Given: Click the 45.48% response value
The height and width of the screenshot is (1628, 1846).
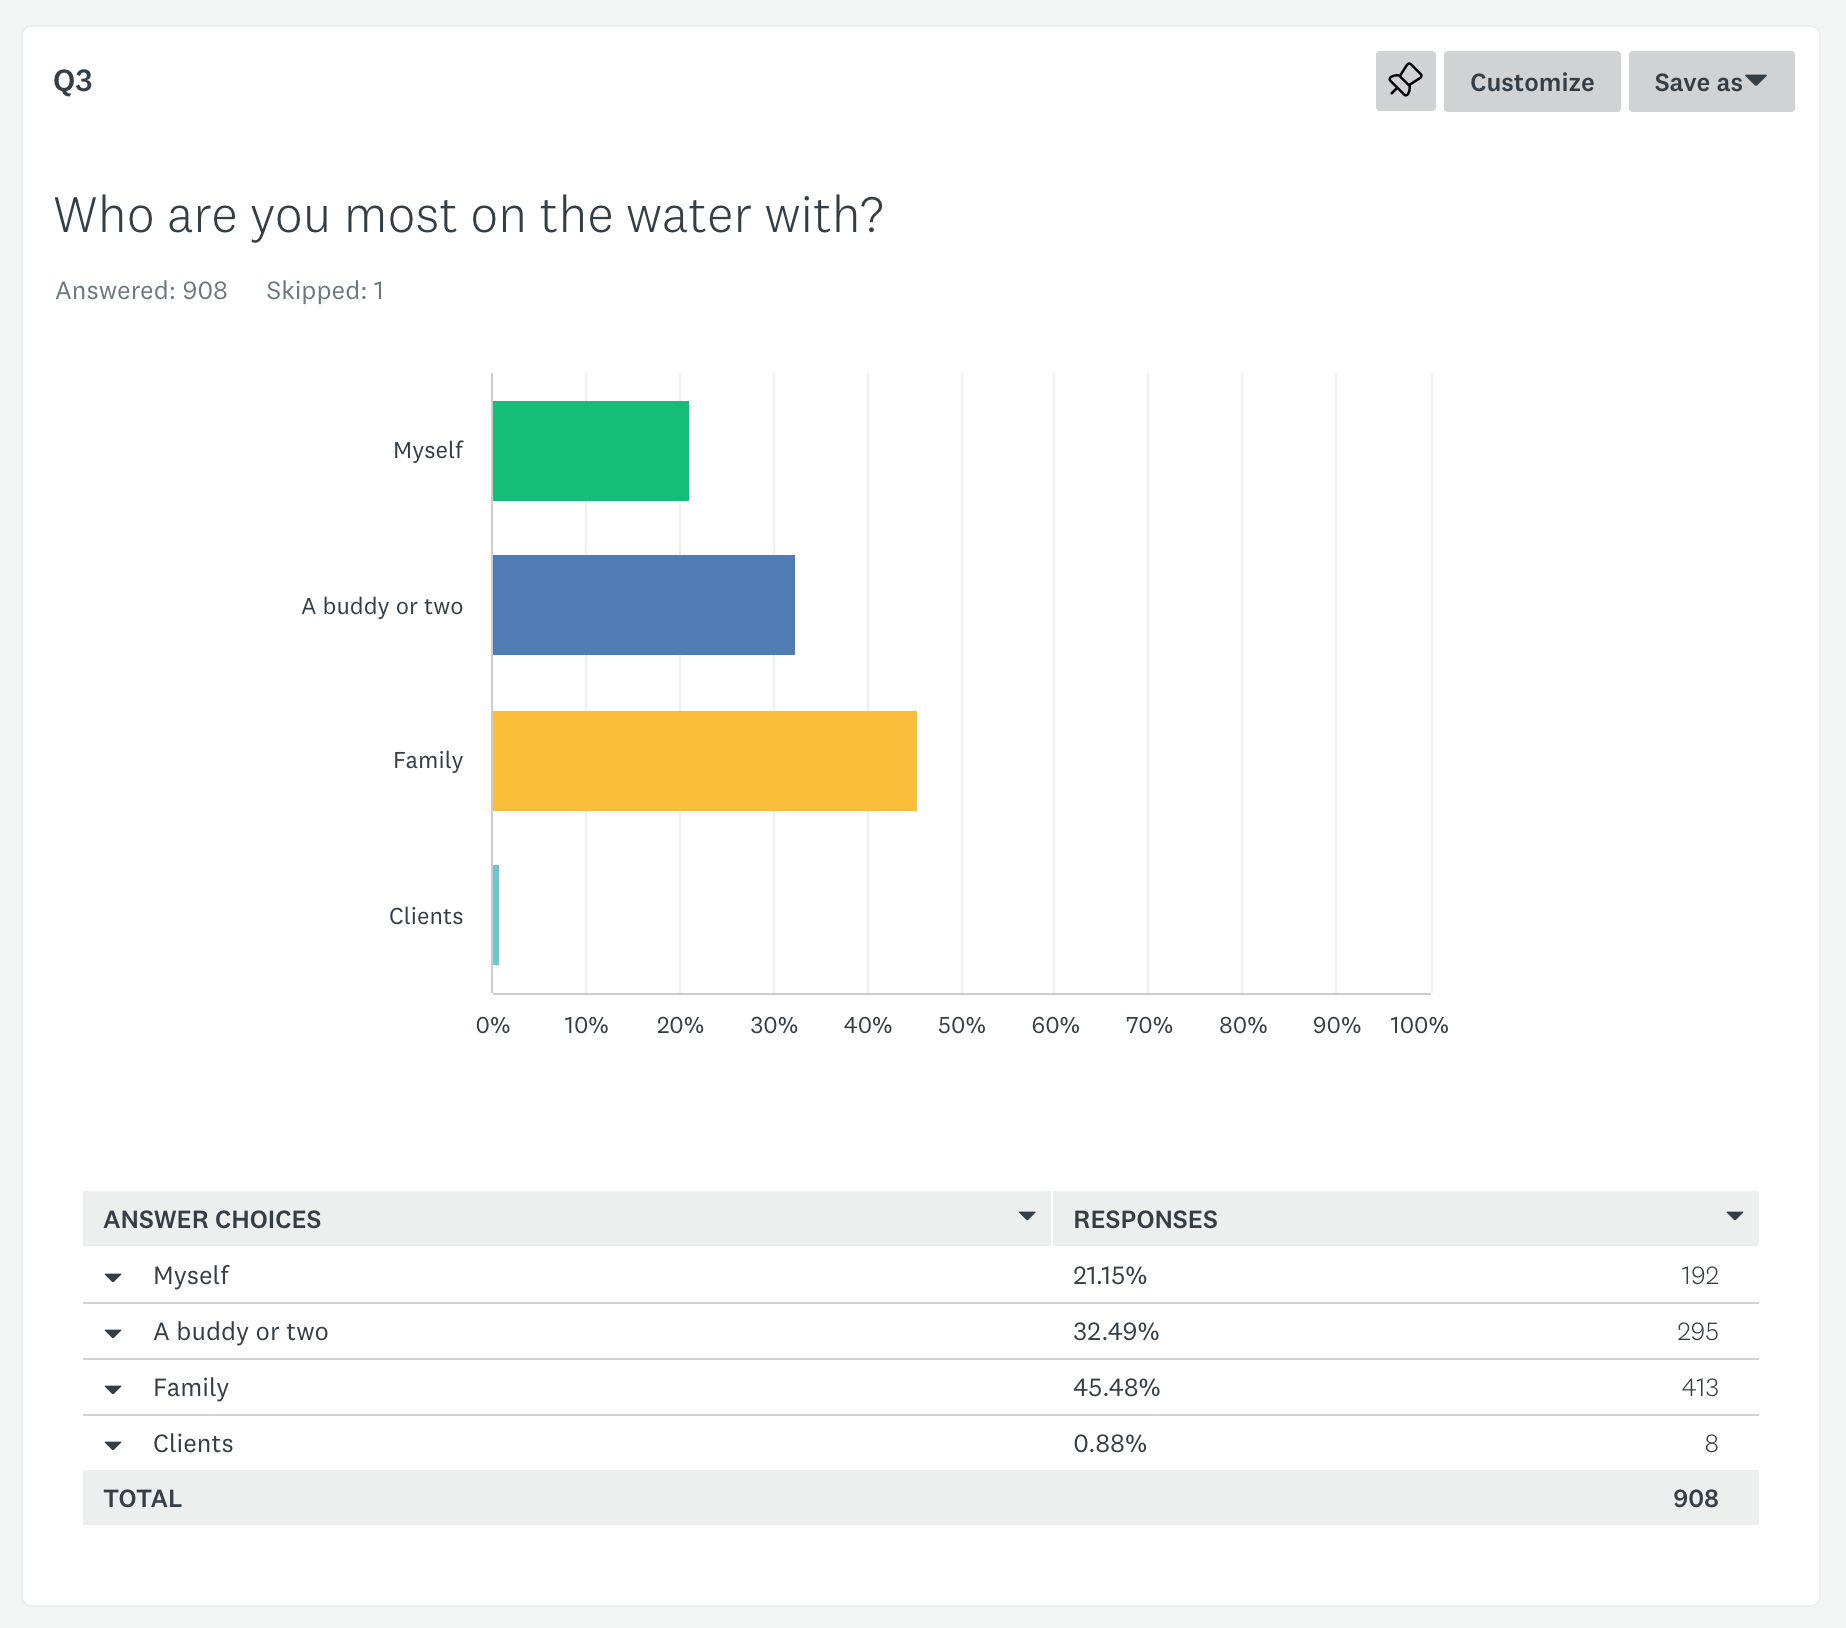Looking at the screenshot, I should tap(1117, 1388).
